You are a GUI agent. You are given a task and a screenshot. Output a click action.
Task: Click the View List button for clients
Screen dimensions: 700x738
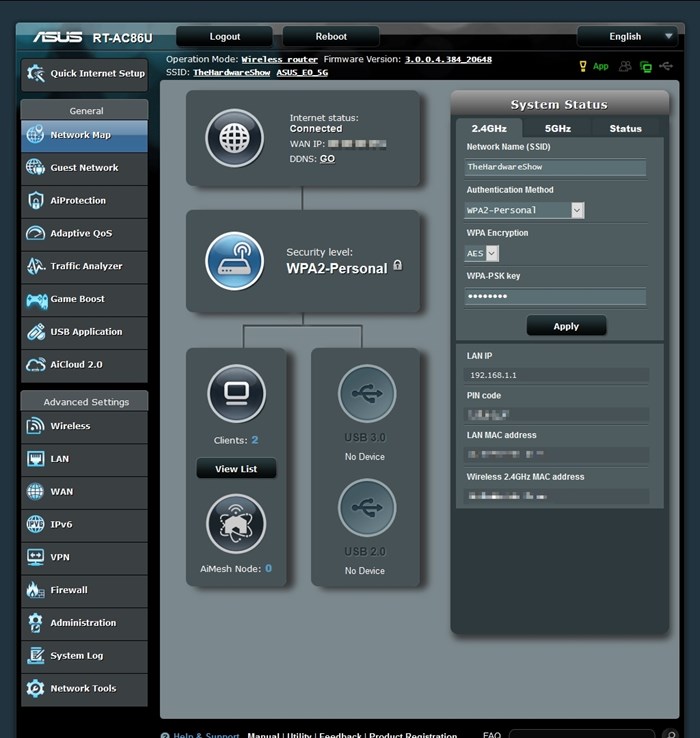click(x=236, y=469)
